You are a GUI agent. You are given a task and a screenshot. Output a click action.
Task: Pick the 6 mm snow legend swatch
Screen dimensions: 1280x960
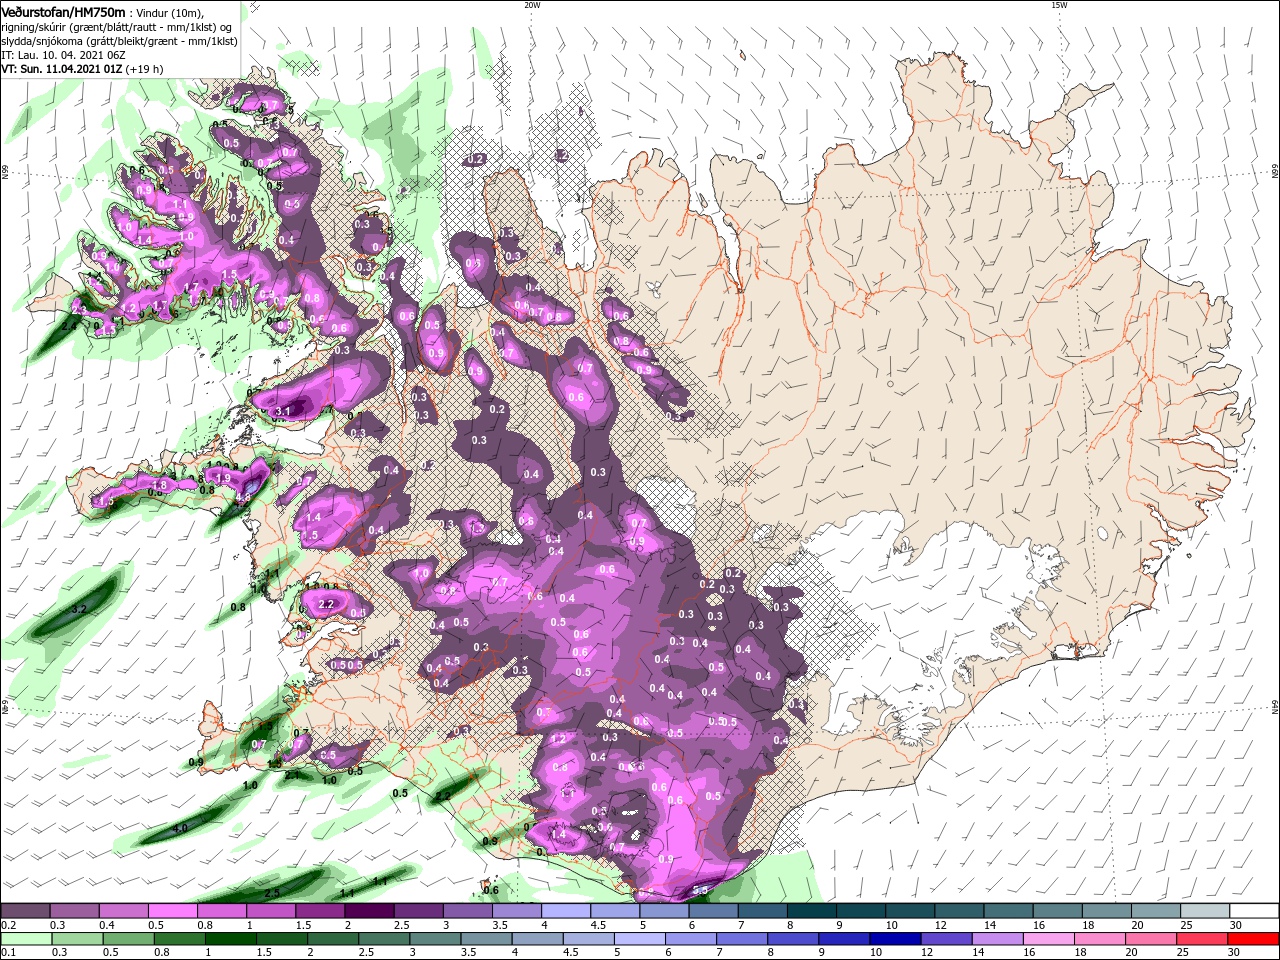(x=713, y=911)
